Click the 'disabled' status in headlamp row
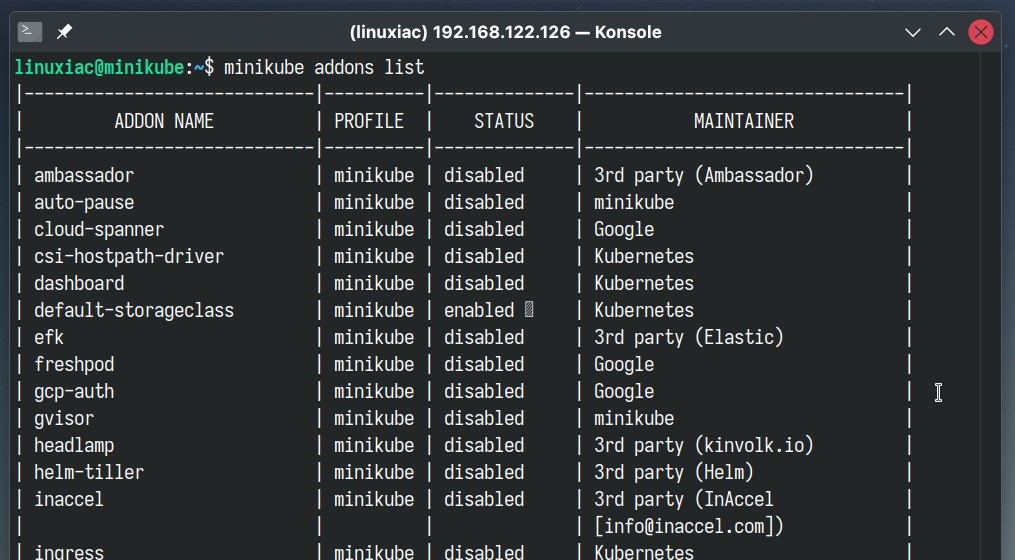Viewport: 1015px width, 560px height. coord(484,445)
